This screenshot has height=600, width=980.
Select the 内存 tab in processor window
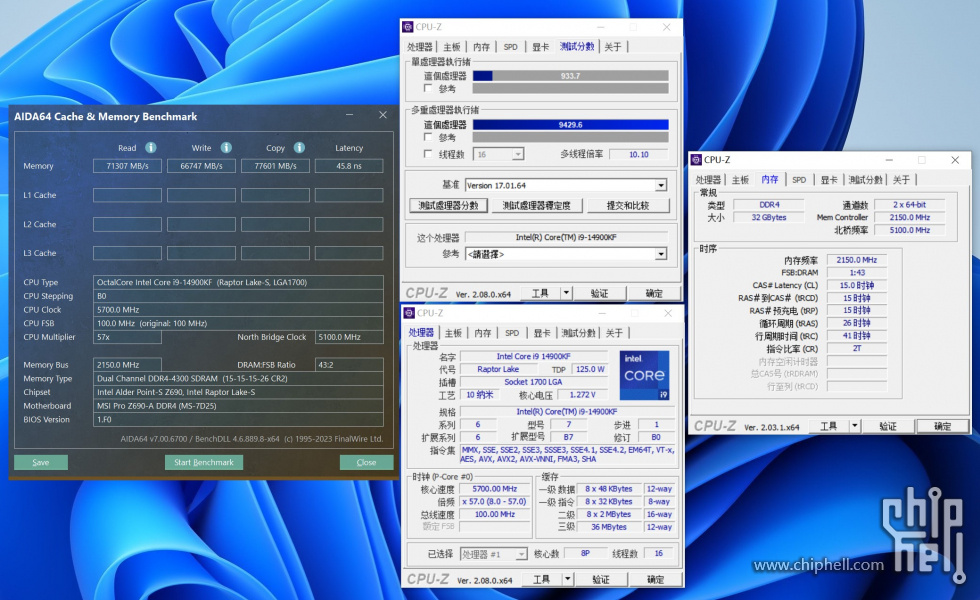482,333
